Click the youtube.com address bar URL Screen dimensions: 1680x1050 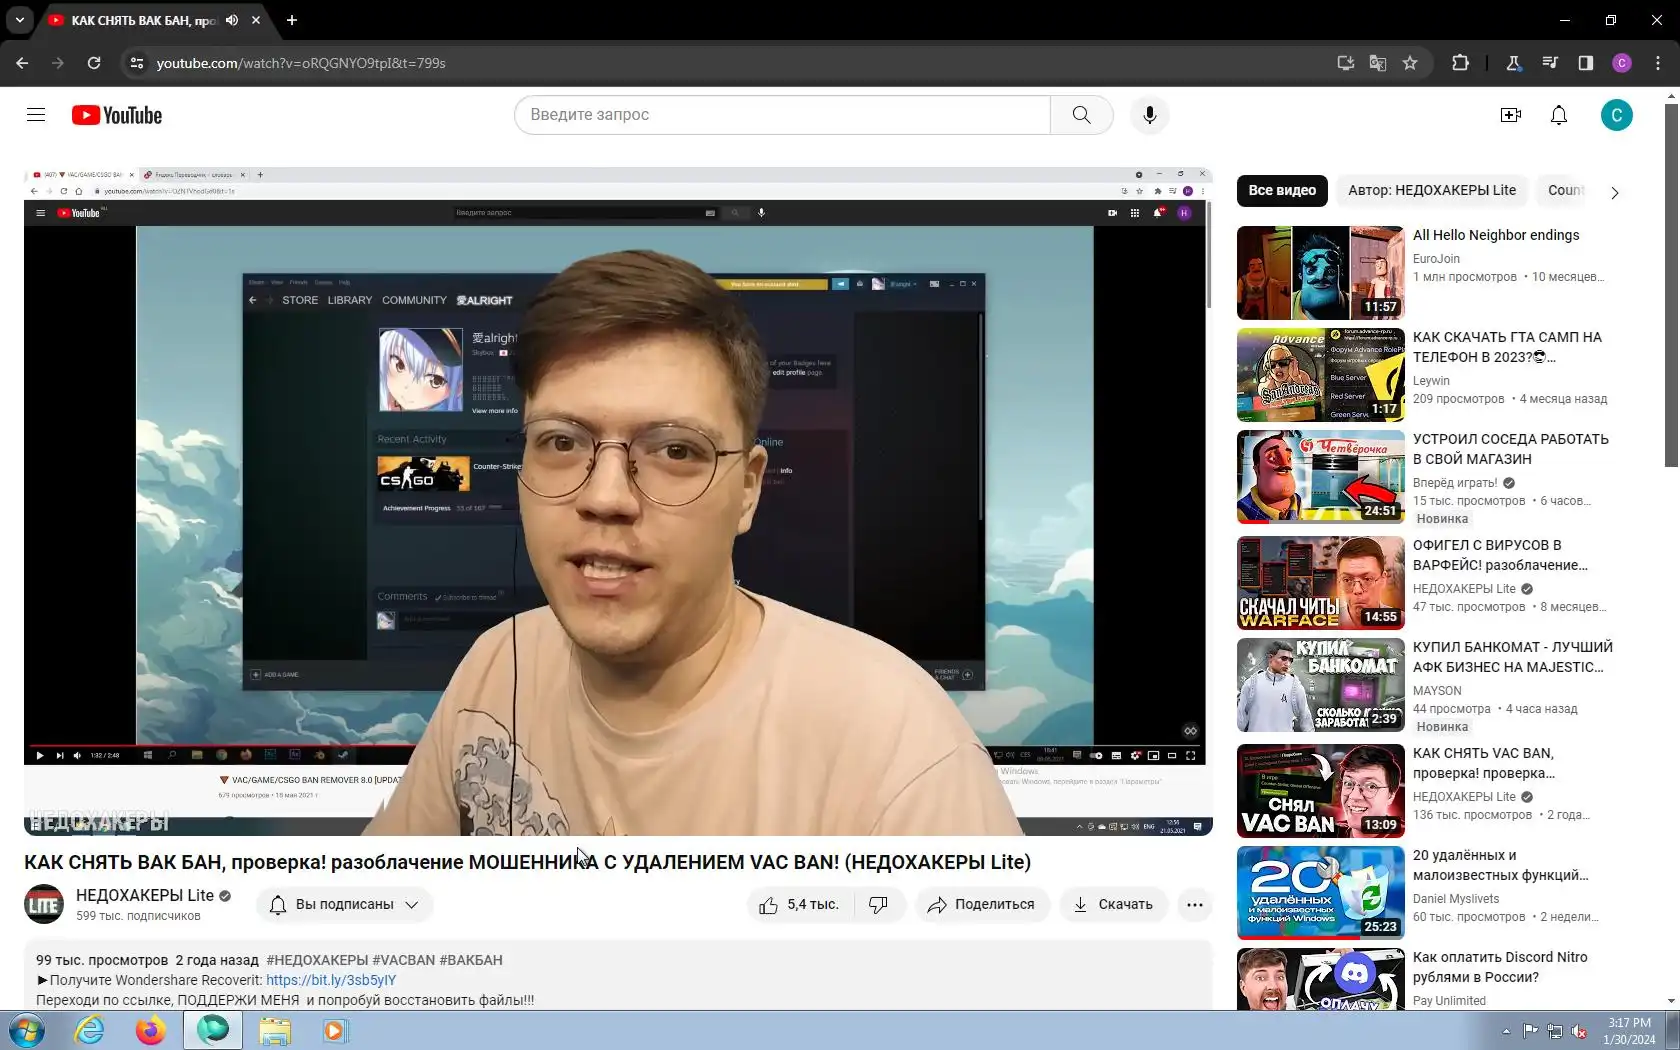tap(301, 63)
